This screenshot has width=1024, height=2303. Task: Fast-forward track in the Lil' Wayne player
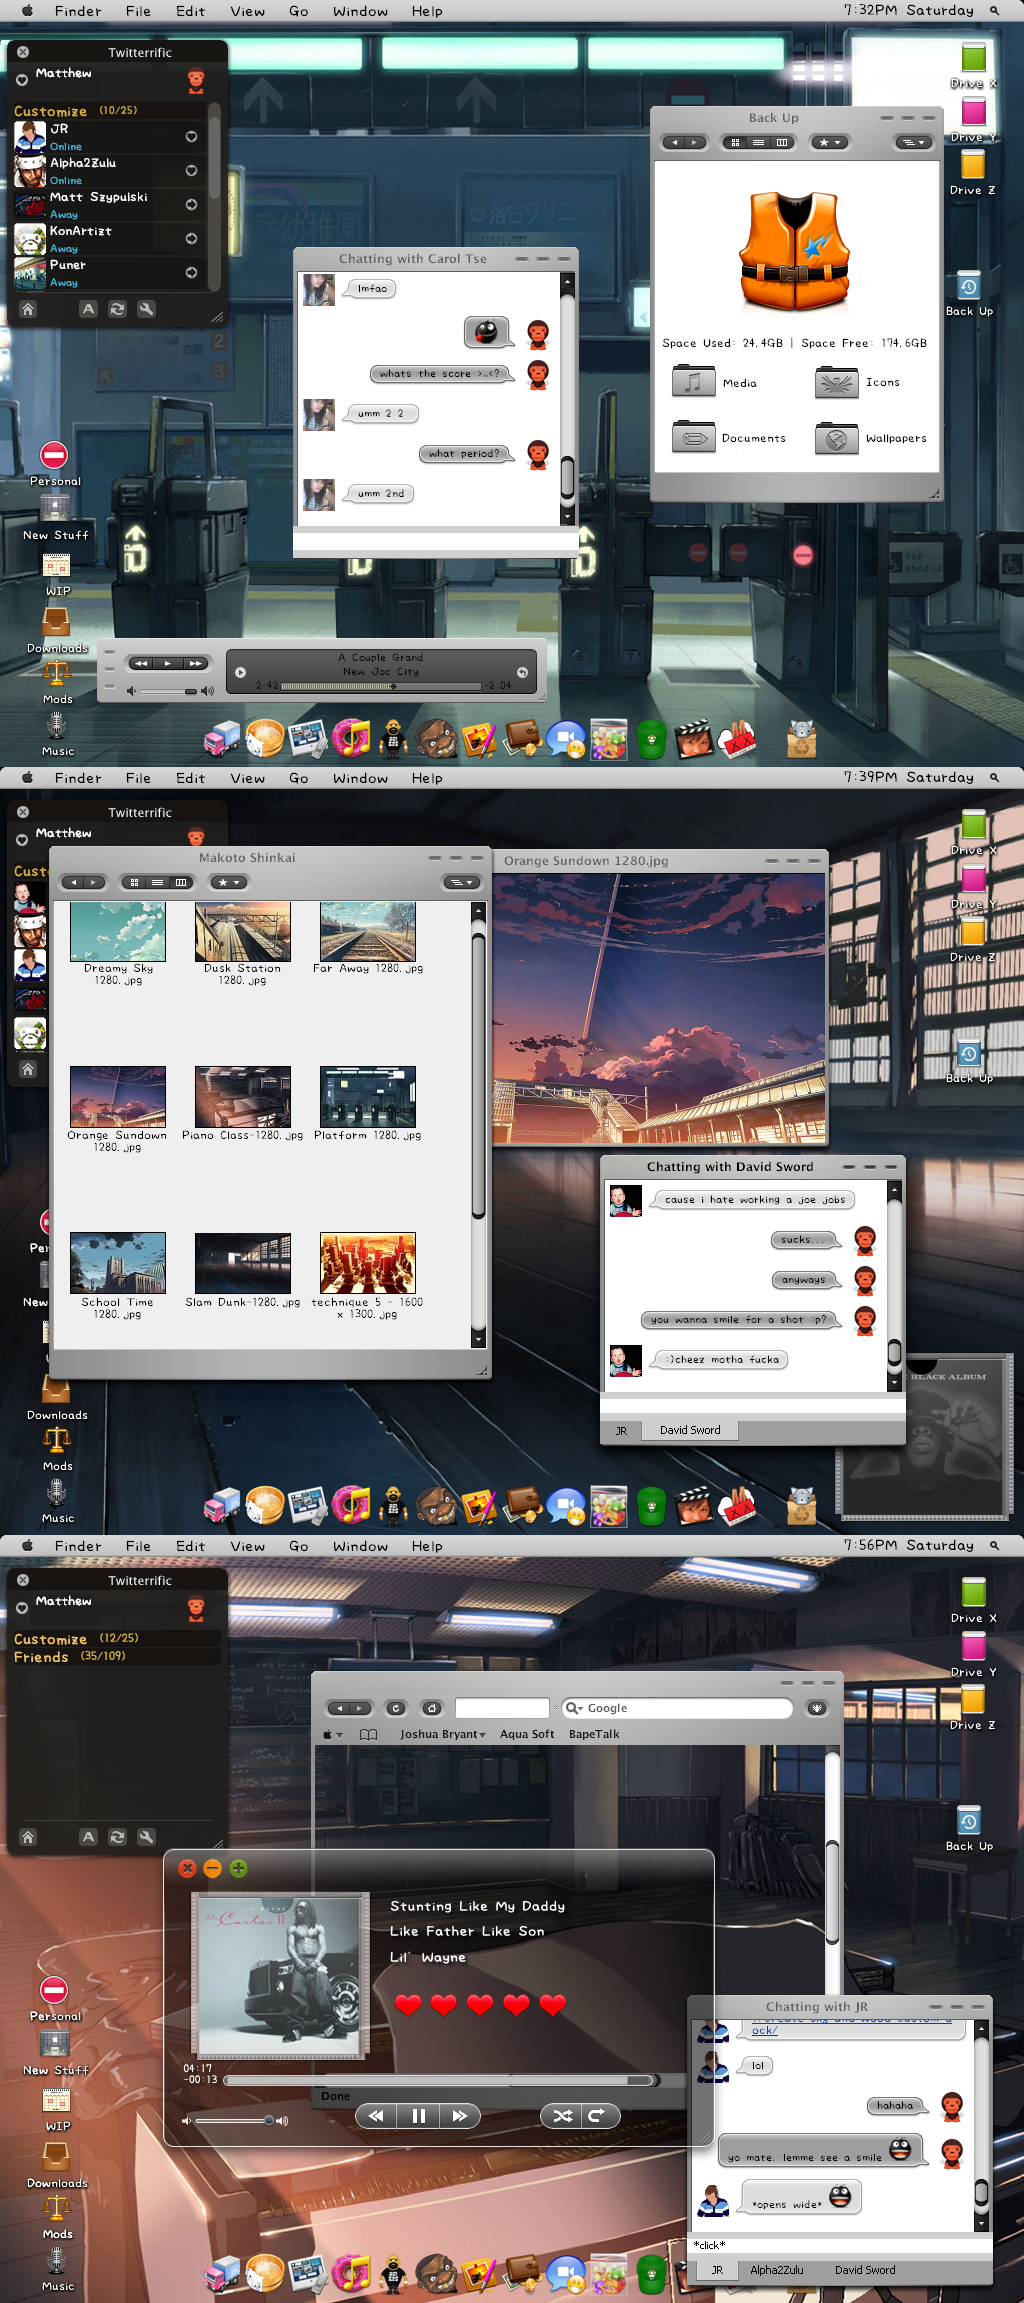pos(460,2116)
